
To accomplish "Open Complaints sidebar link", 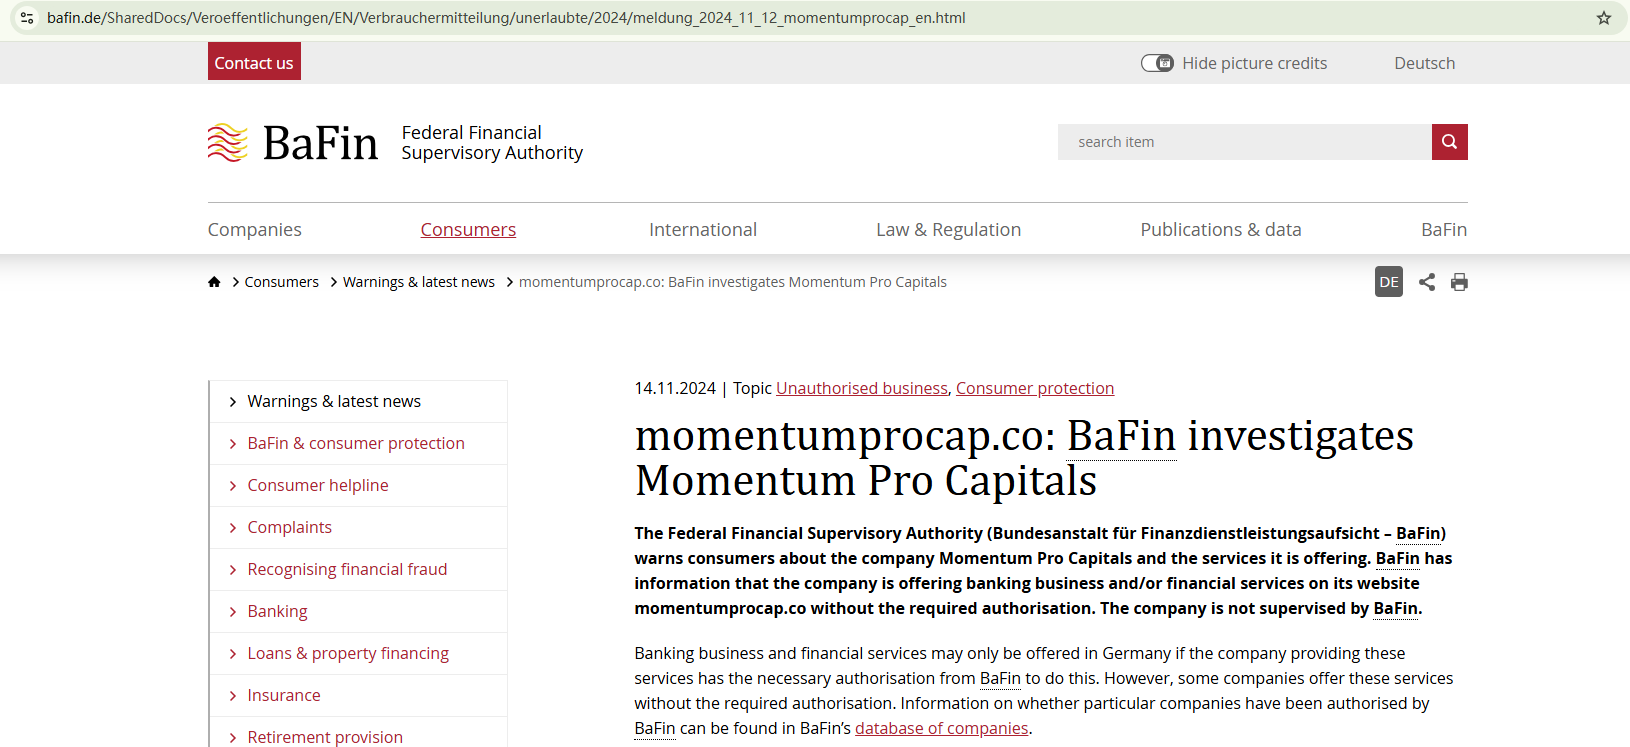I will point(290,528).
